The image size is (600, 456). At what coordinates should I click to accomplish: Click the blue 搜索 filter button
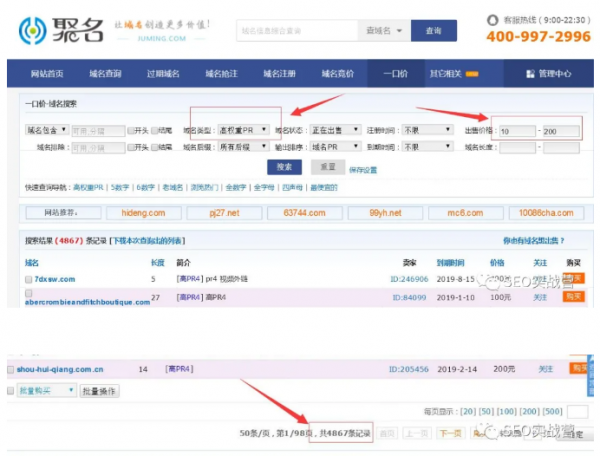tap(284, 167)
